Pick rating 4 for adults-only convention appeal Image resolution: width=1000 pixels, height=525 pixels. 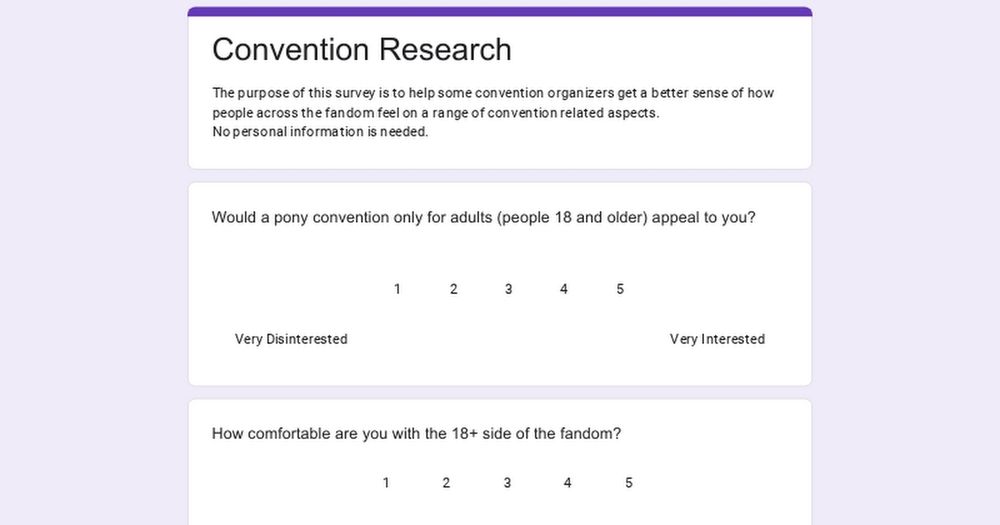(x=564, y=289)
